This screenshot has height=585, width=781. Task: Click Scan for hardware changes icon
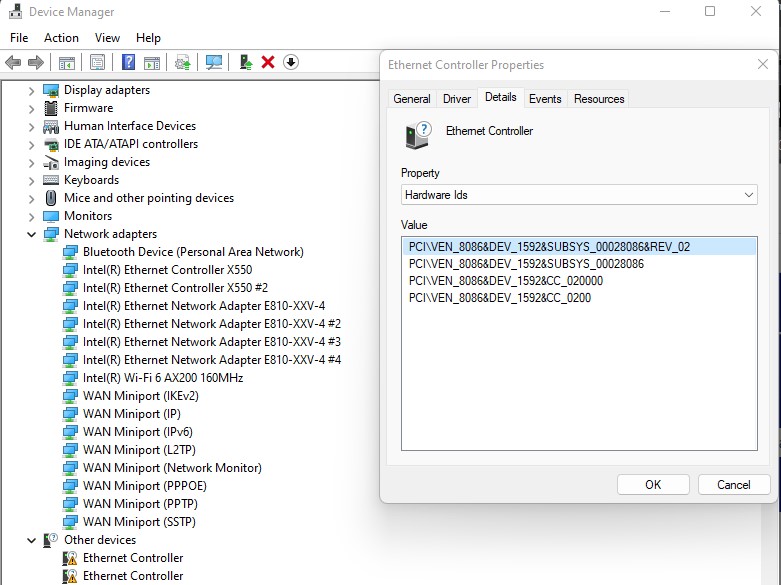pyautogui.click(x=214, y=62)
